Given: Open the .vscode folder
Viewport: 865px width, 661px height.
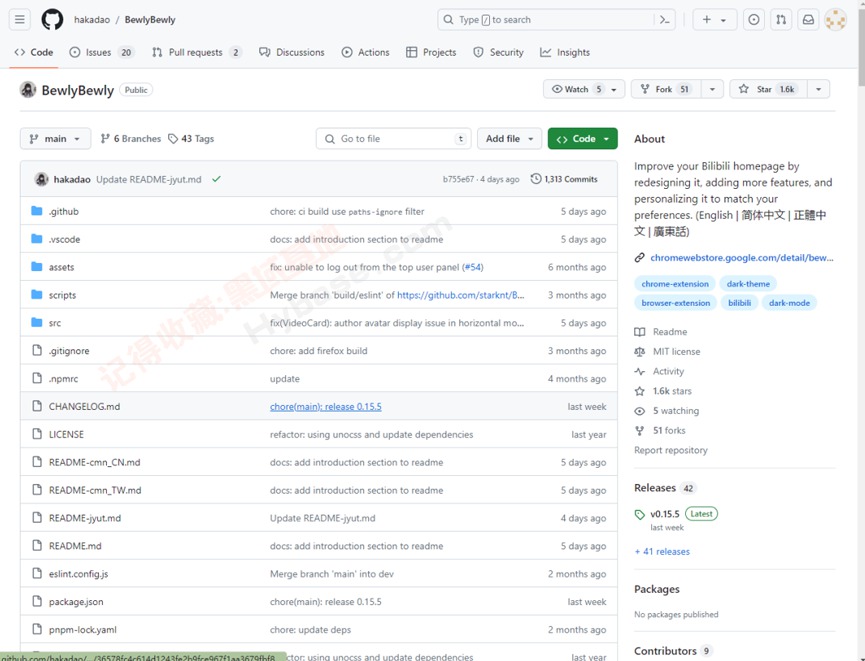Looking at the screenshot, I should click(64, 239).
